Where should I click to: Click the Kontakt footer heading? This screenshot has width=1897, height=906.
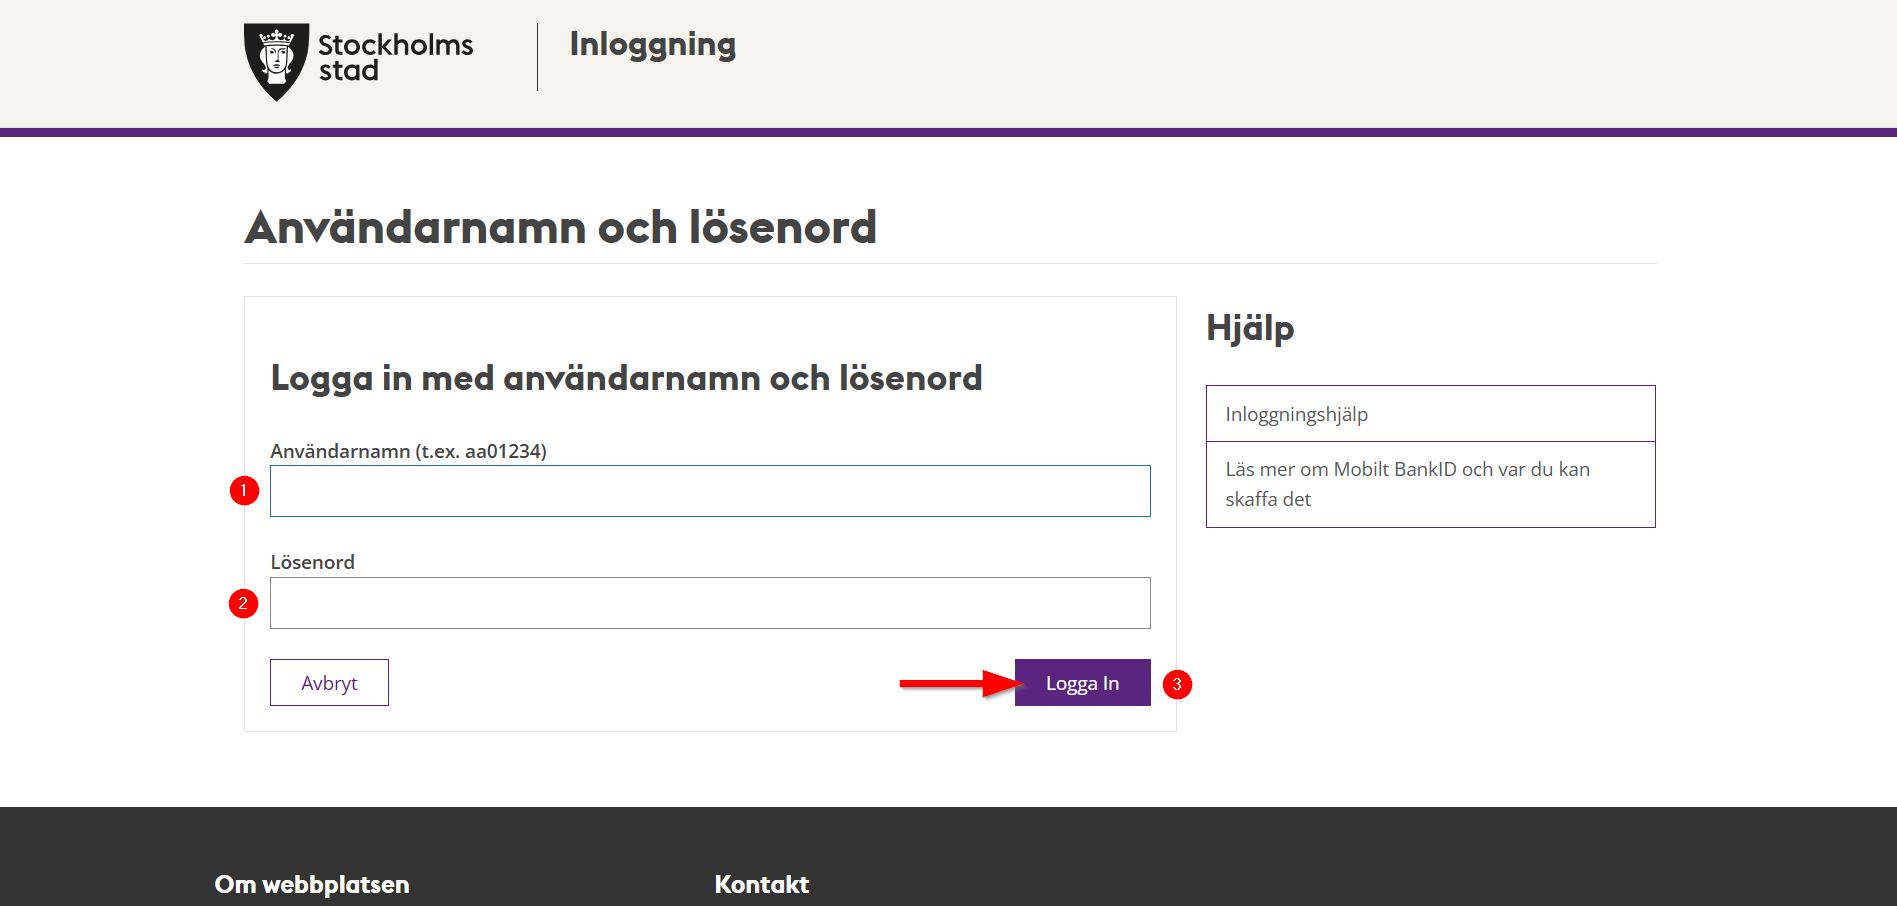click(761, 884)
